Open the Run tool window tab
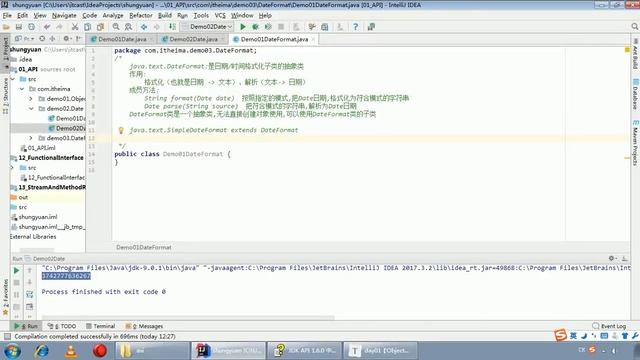 tap(26, 326)
